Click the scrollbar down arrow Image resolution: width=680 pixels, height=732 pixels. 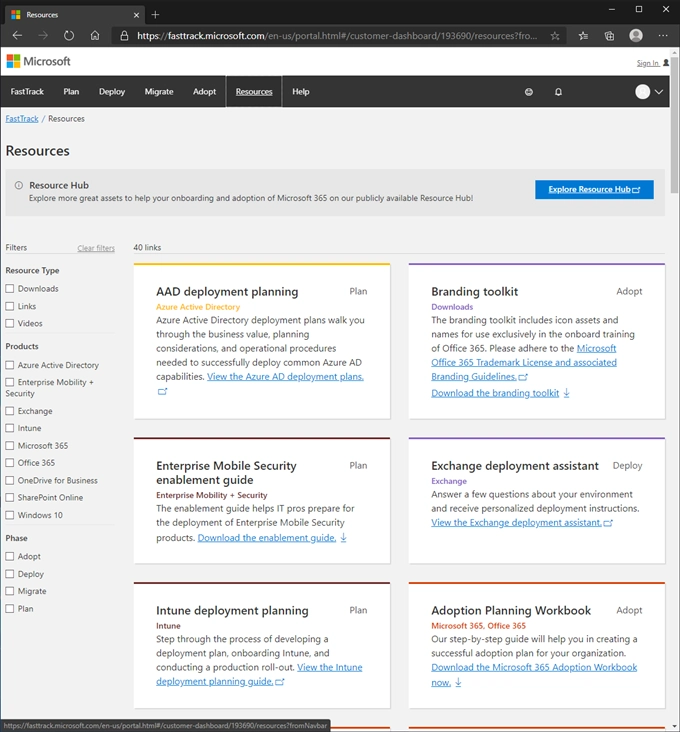(x=674, y=727)
